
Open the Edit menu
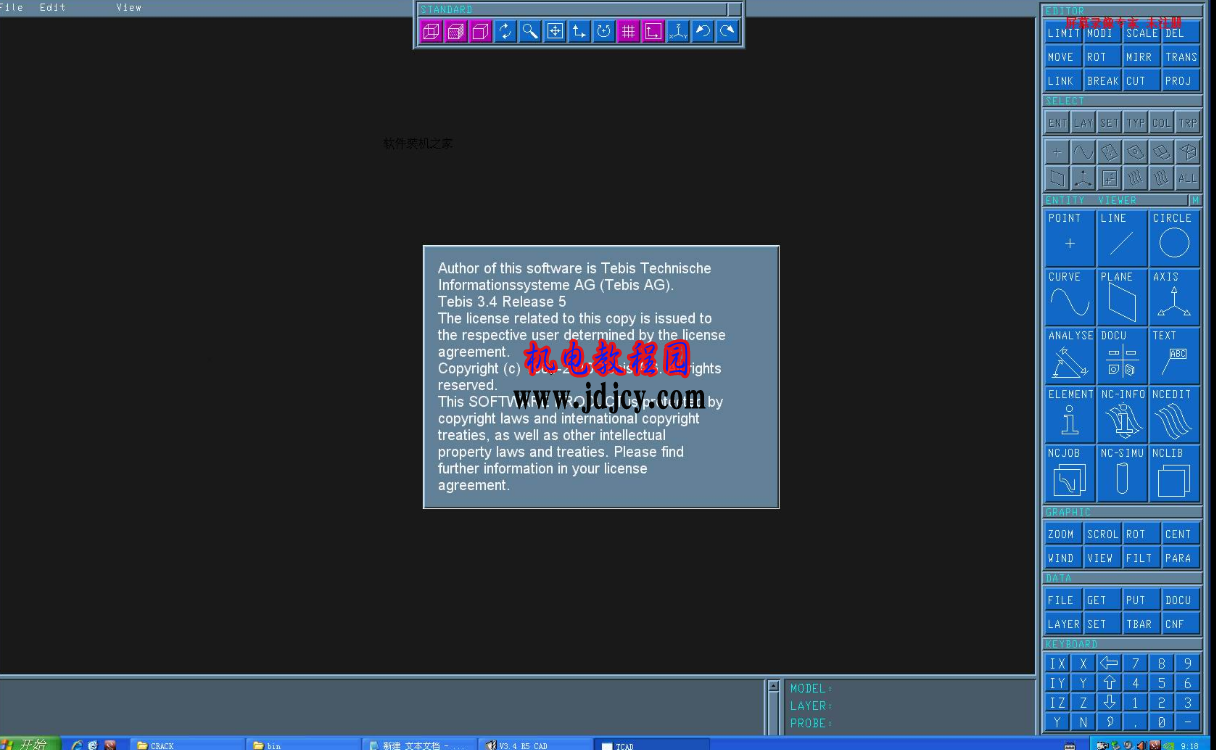(x=52, y=7)
